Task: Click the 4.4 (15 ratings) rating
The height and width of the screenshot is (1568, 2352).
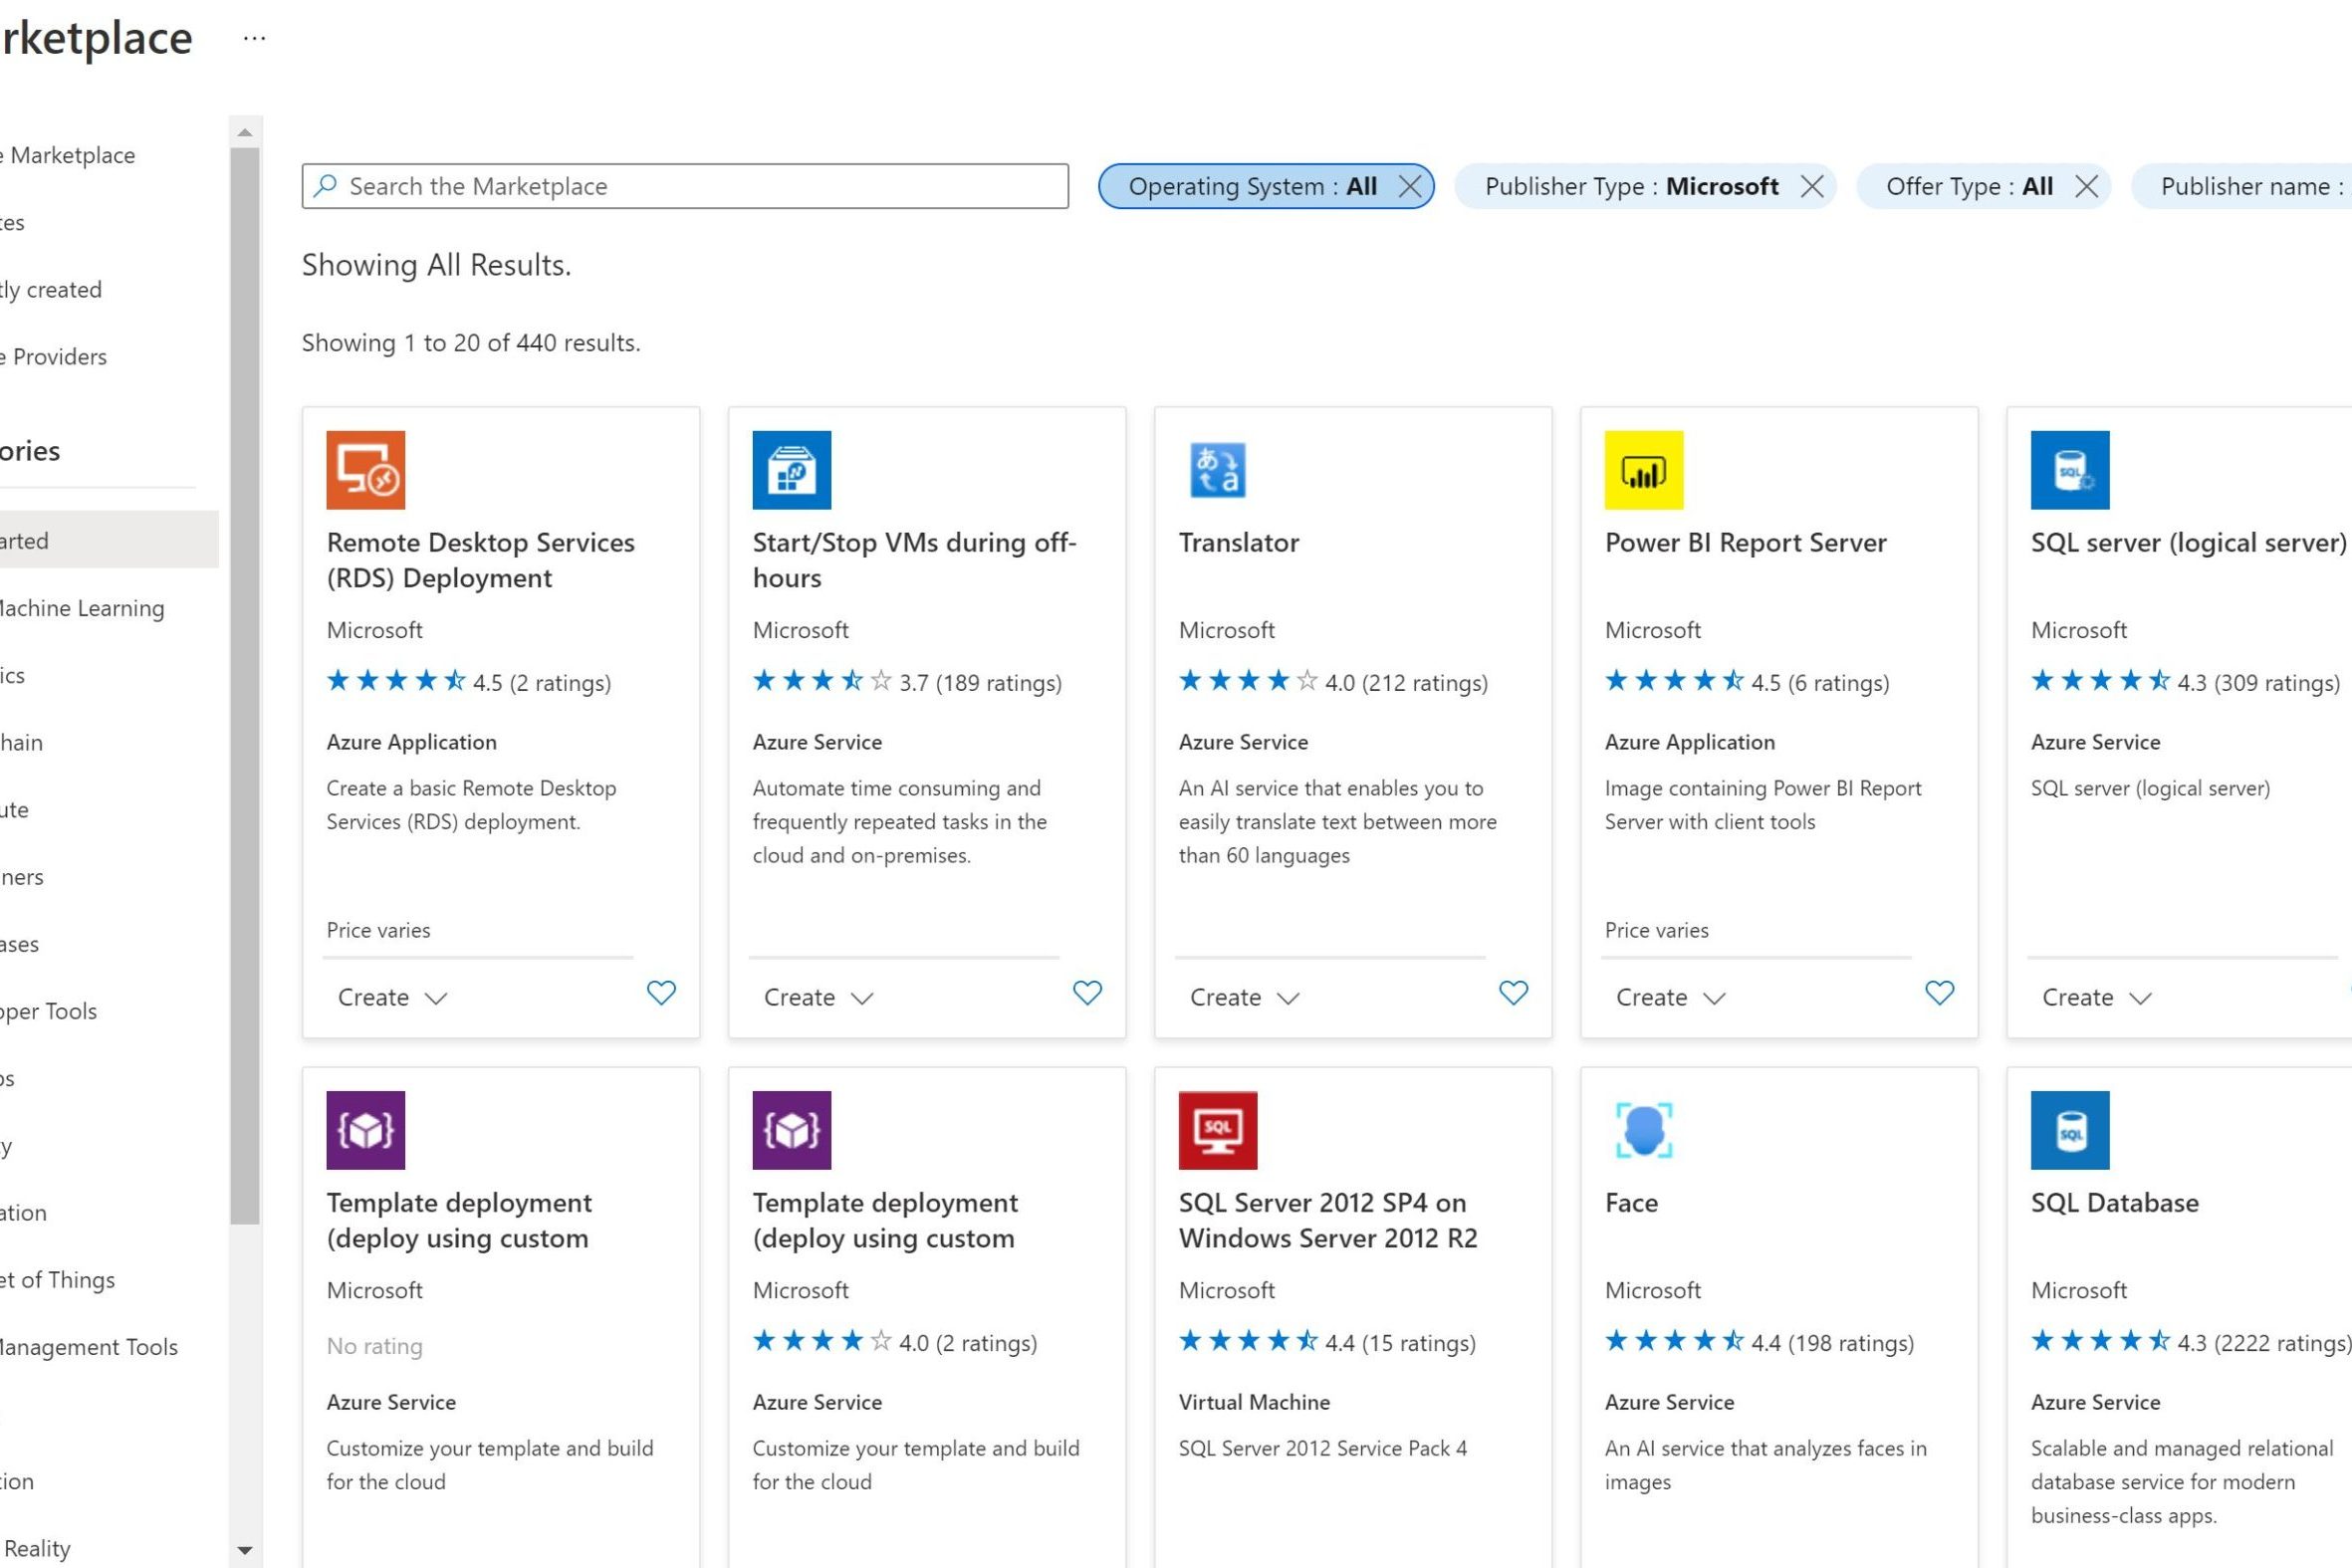Action: click(1327, 1342)
